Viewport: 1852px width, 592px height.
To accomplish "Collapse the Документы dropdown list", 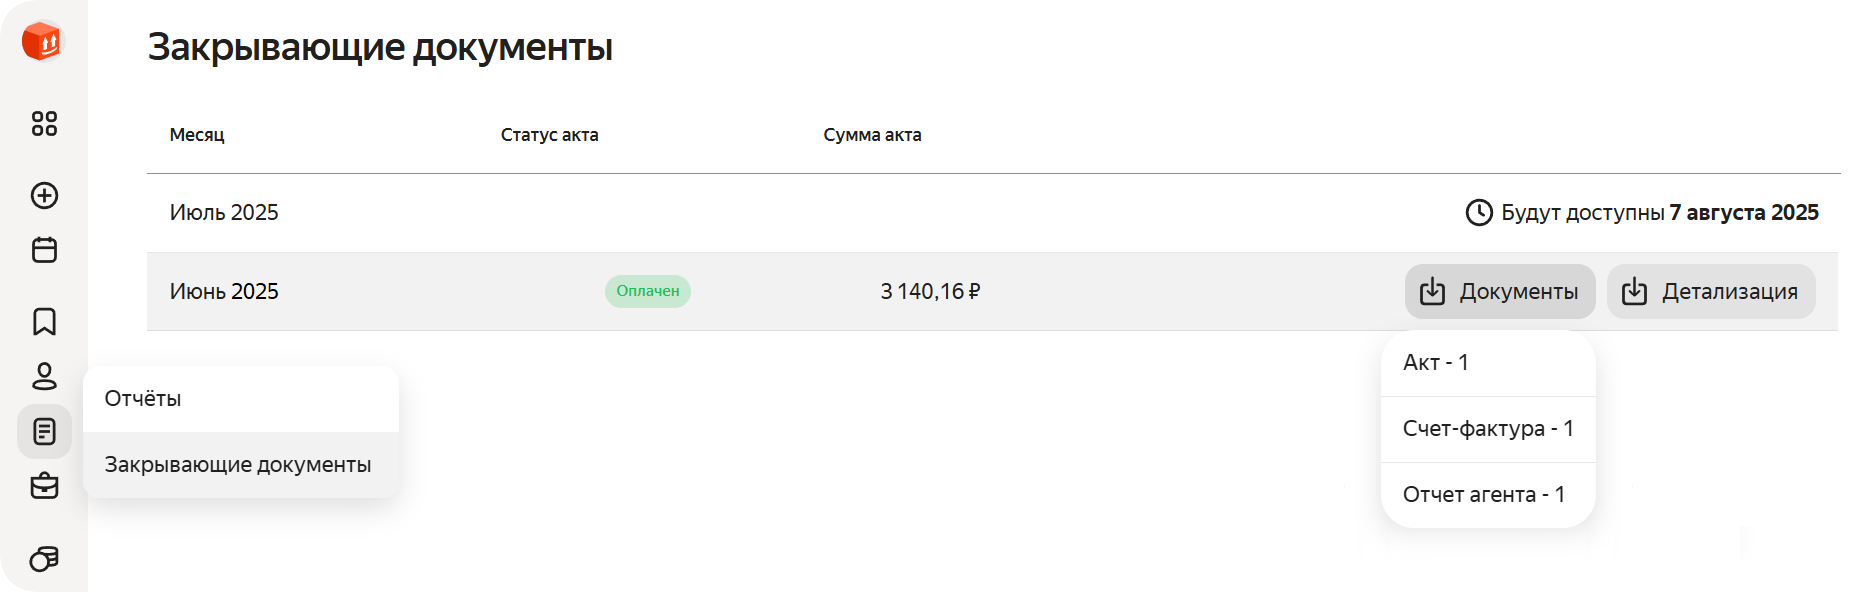I will click(1499, 291).
